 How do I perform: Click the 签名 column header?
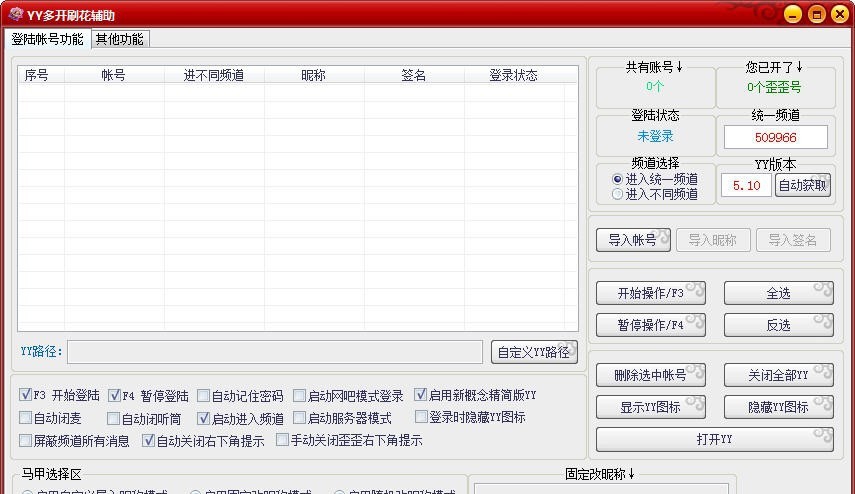click(414, 75)
